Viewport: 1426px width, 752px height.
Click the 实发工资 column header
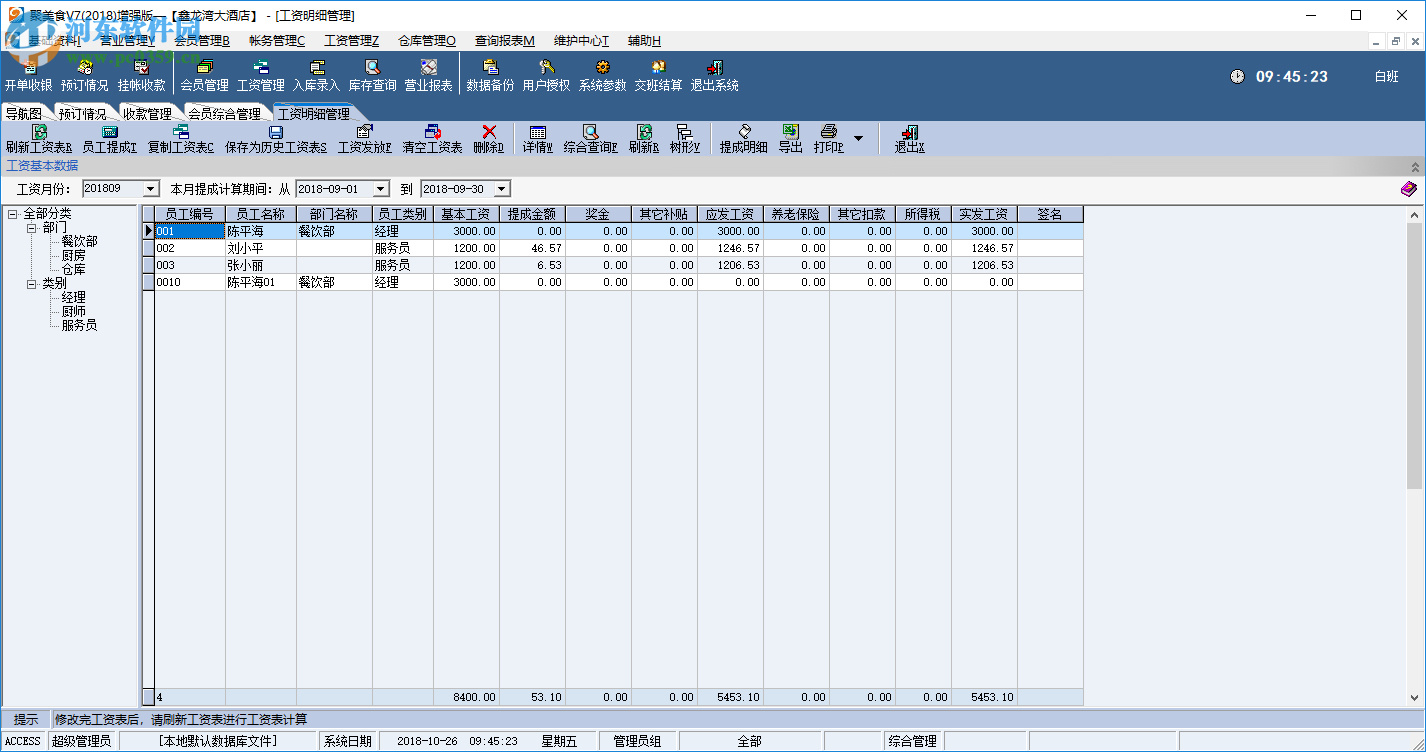[983, 214]
